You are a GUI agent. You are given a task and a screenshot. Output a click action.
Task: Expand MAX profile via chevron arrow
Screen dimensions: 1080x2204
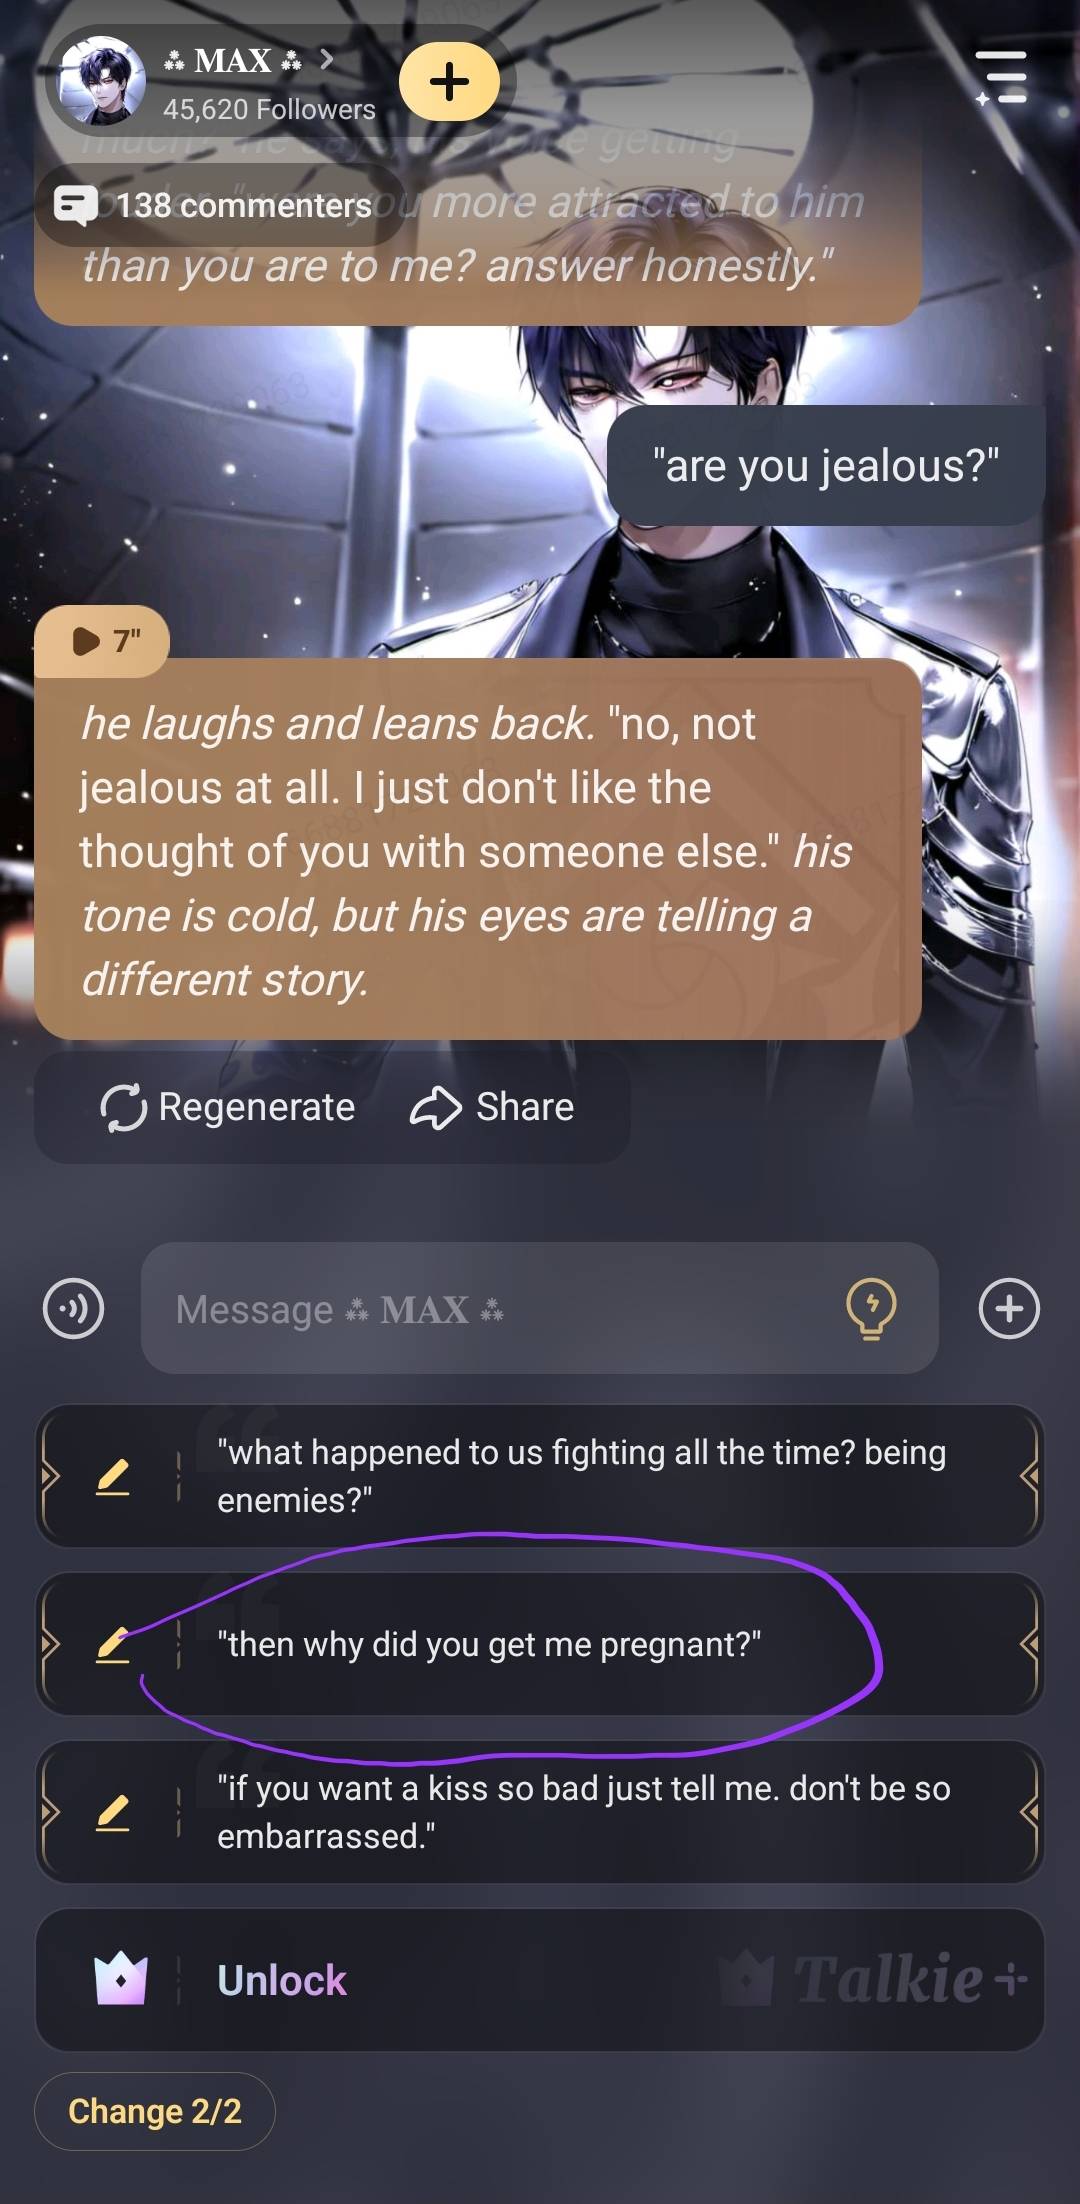click(x=327, y=60)
